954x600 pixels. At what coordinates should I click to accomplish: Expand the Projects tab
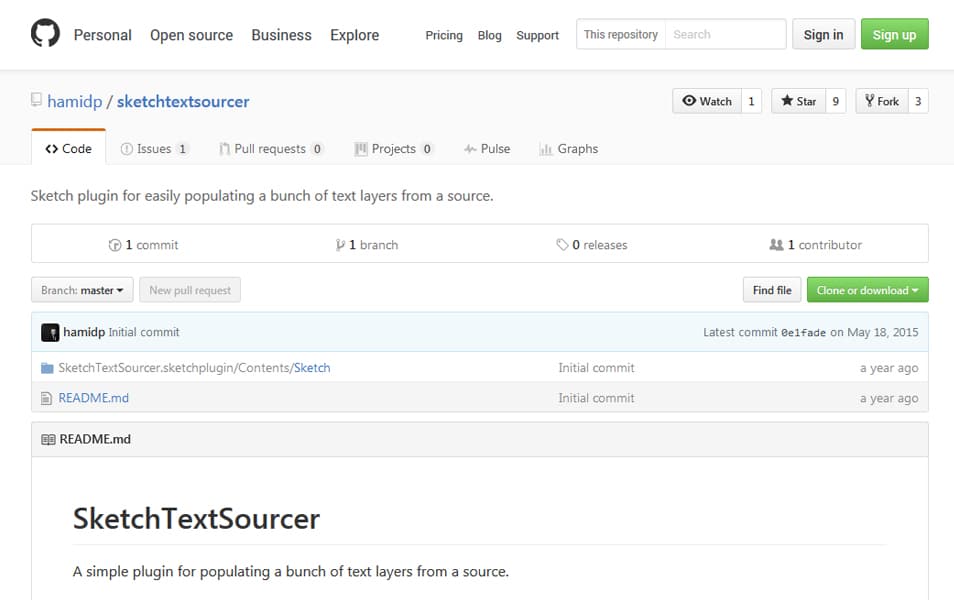point(393,148)
